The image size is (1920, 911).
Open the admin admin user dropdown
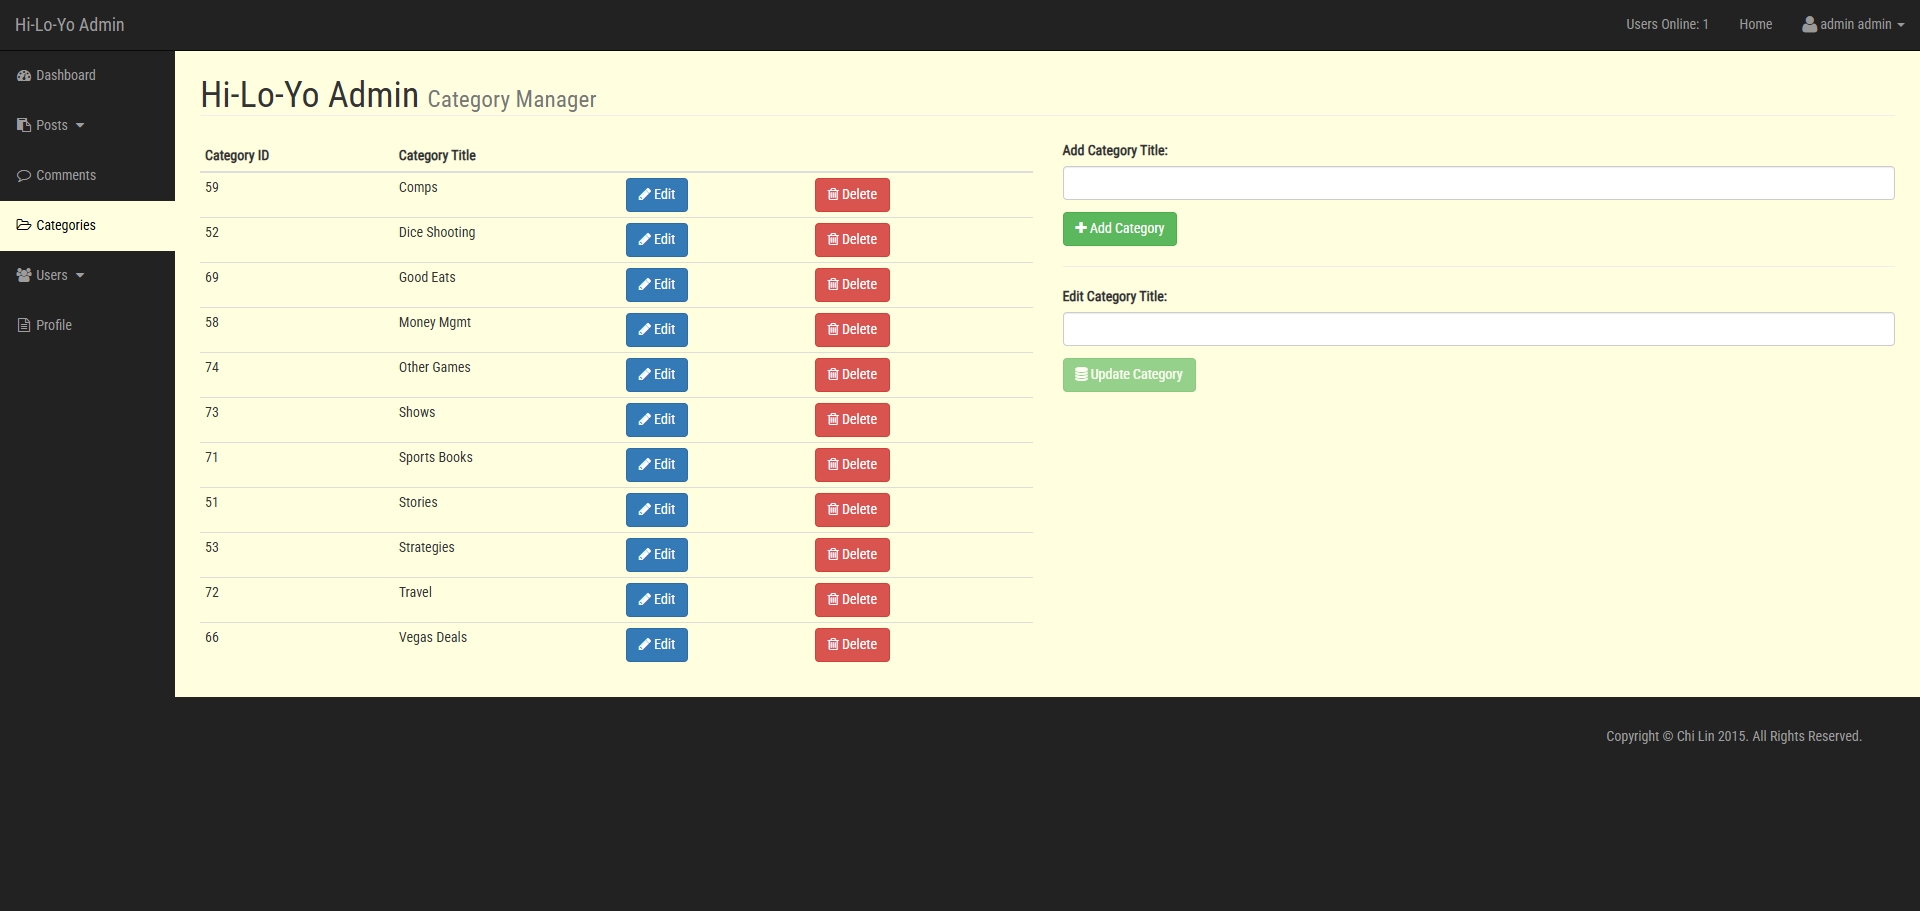coord(1853,25)
